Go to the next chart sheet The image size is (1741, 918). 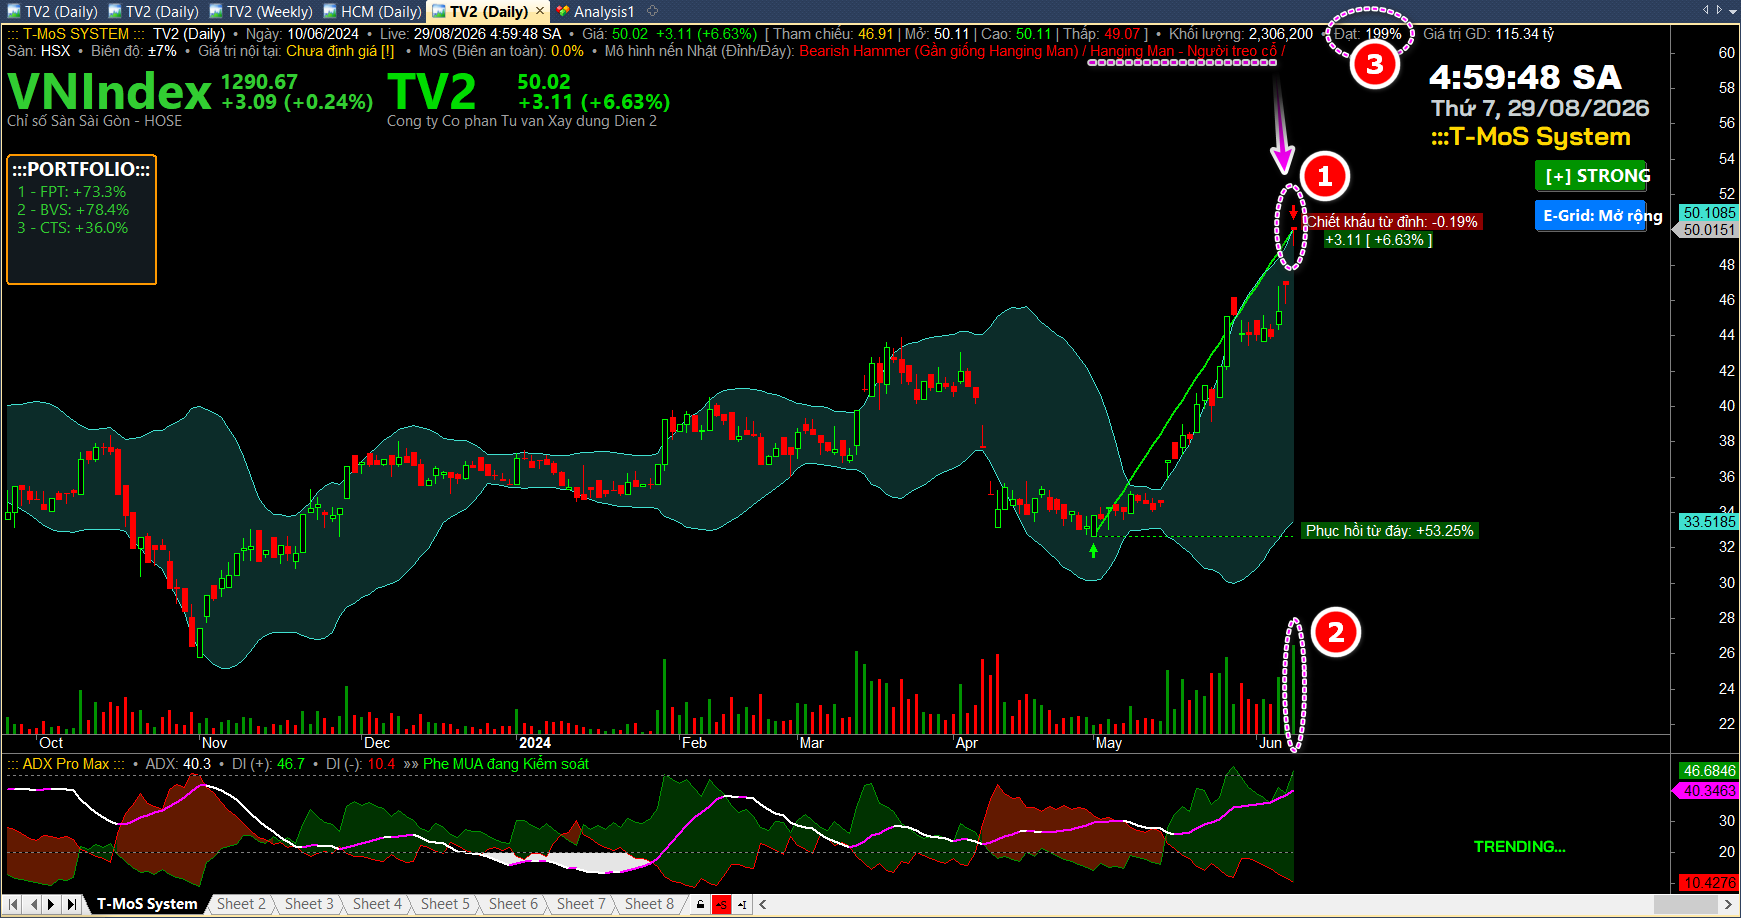[x=52, y=904]
